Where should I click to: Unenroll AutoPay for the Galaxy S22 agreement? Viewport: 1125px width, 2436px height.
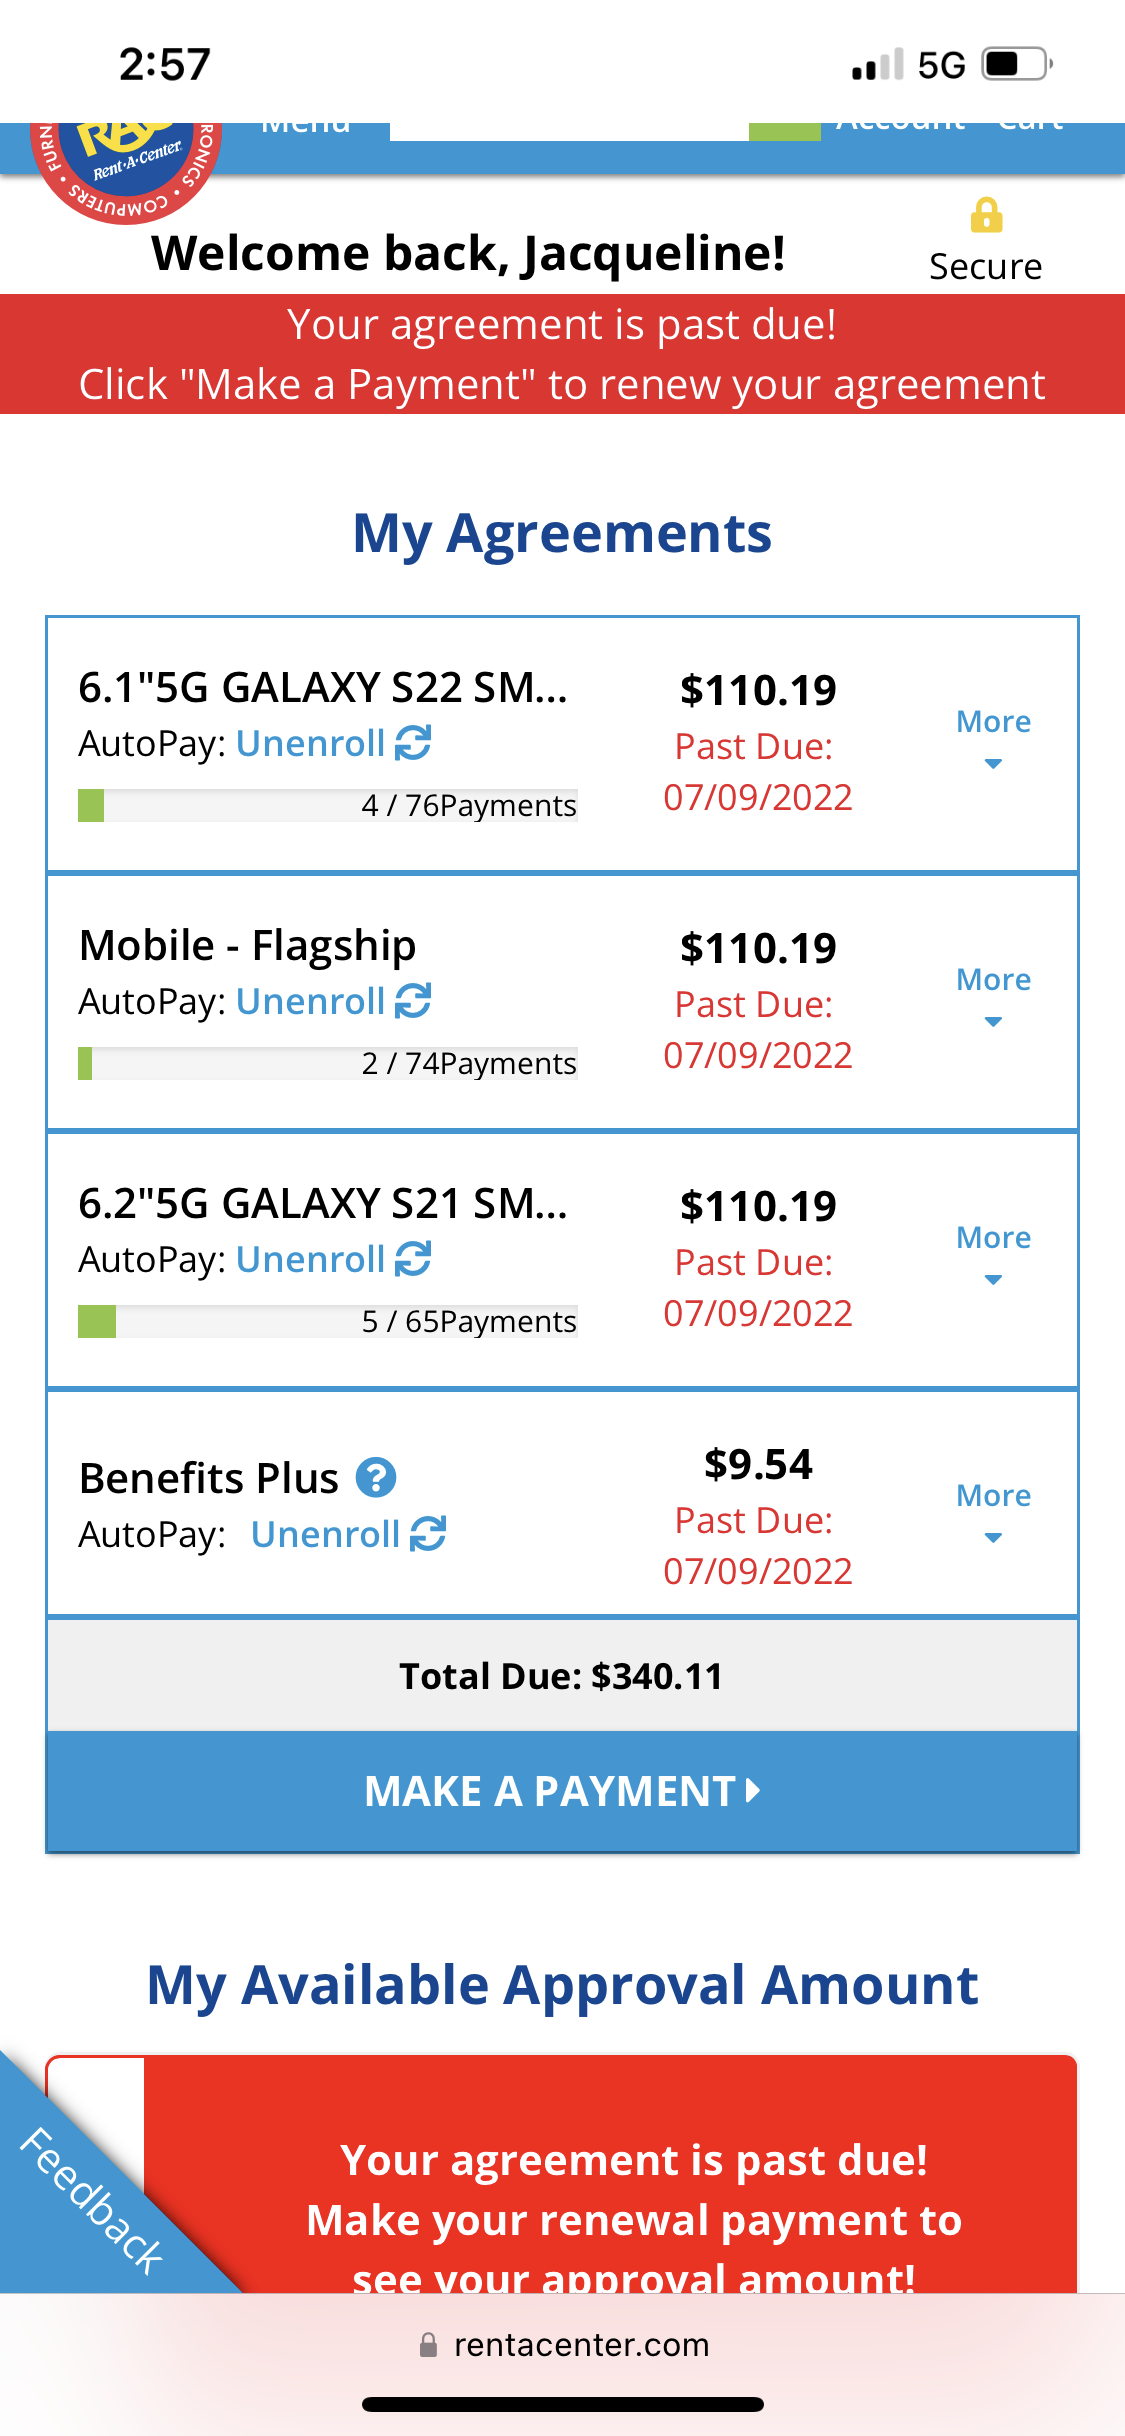tap(310, 744)
